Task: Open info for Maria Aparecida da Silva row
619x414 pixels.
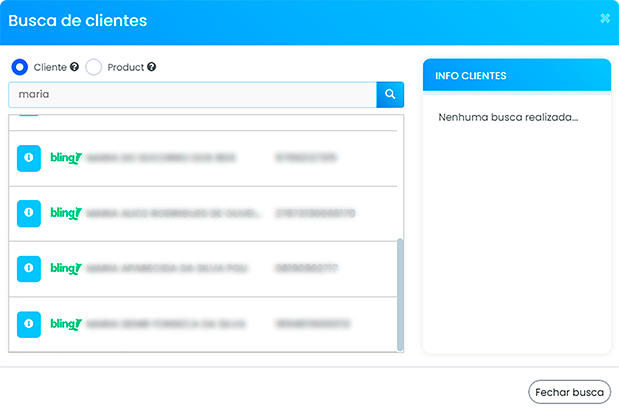Action: click(x=29, y=268)
